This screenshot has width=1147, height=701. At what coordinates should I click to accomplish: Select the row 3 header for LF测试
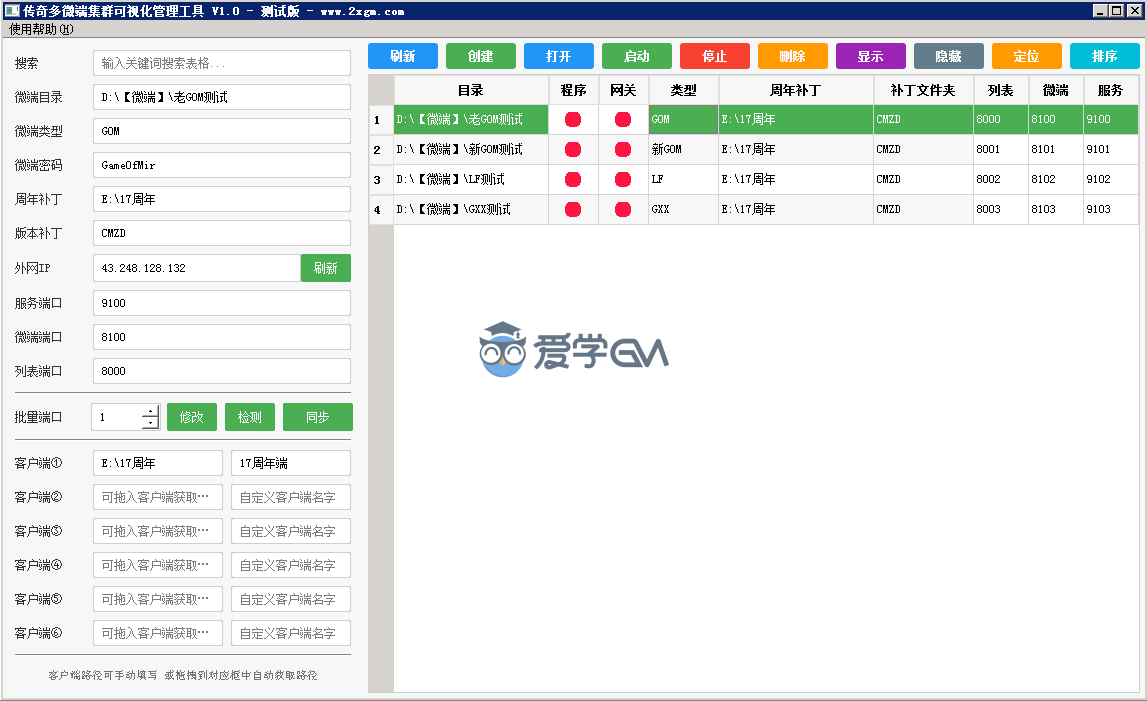click(378, 180)
